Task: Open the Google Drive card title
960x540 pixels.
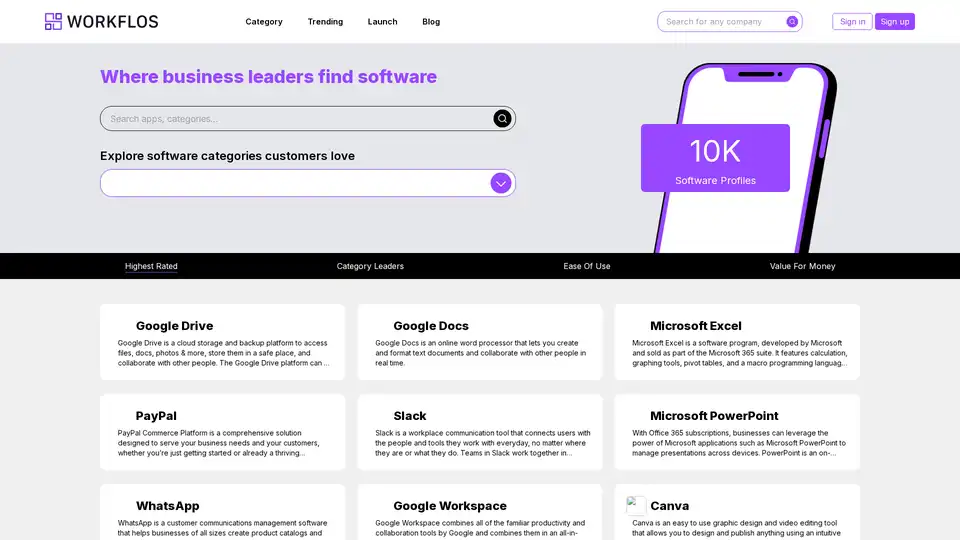Action: (174, 326)
